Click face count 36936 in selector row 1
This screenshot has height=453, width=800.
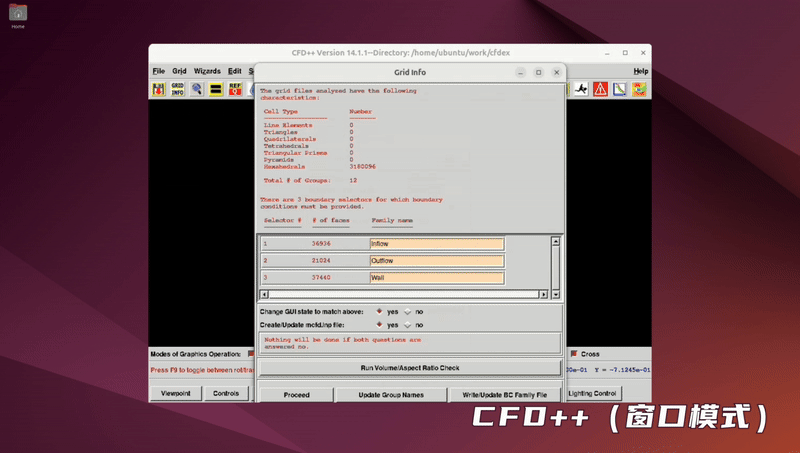[x=321, y=244]
